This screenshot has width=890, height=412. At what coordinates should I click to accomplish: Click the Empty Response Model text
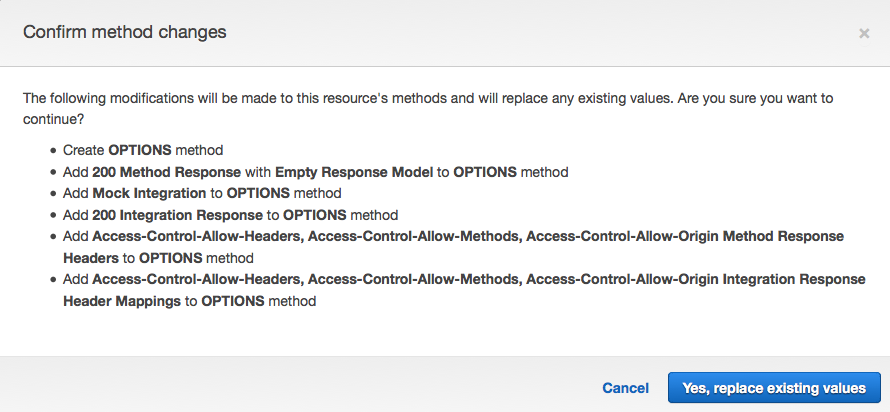354,172
